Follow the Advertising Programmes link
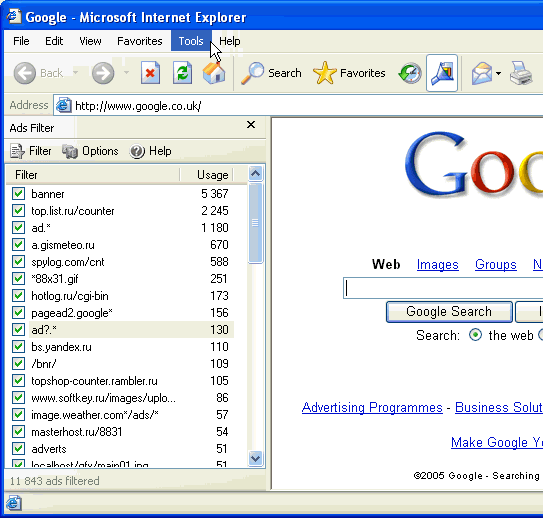 [372, 408]
